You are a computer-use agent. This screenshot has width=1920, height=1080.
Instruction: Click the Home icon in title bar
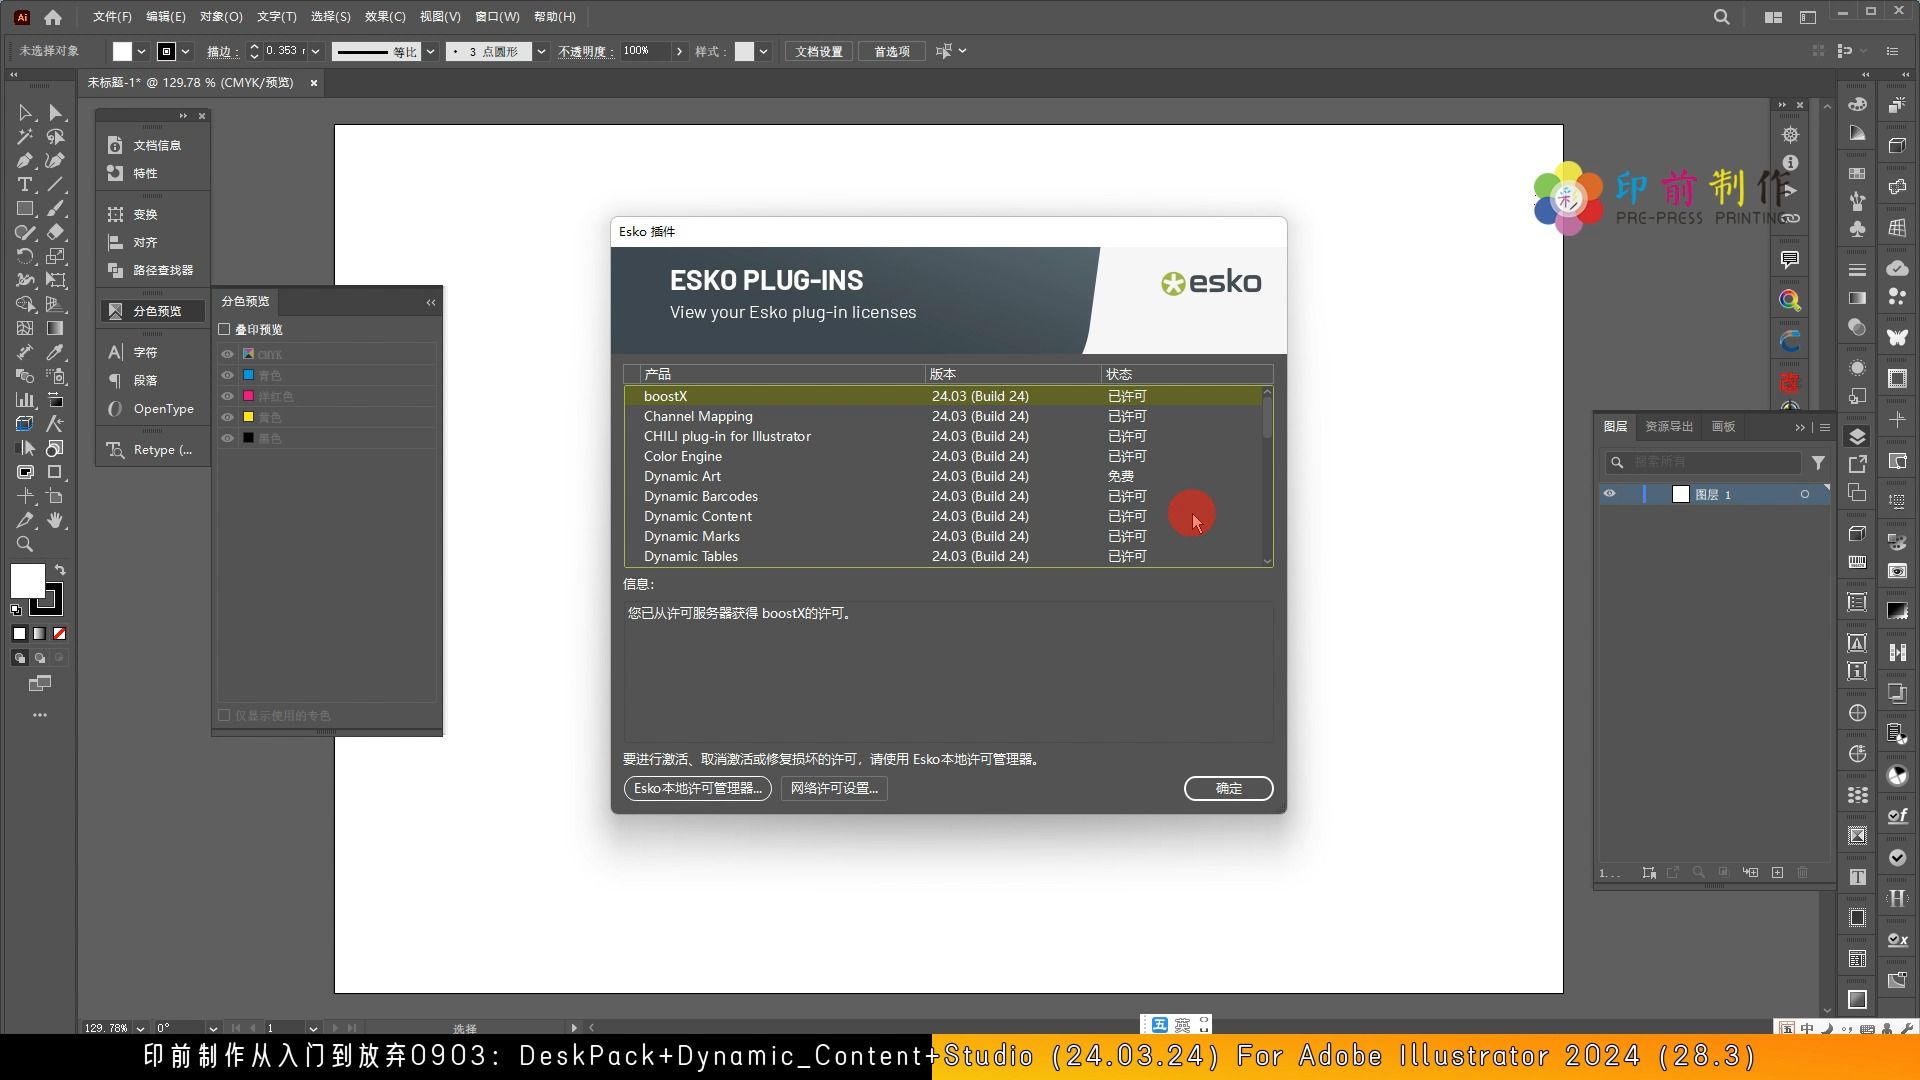(53, 17)
